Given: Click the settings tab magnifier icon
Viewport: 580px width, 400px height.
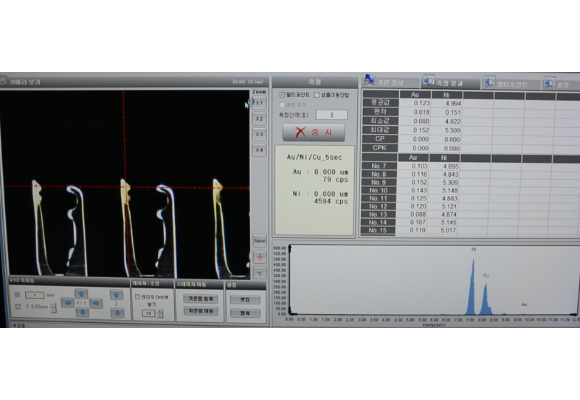Looking at the screenshot, I should pos(550,82).
